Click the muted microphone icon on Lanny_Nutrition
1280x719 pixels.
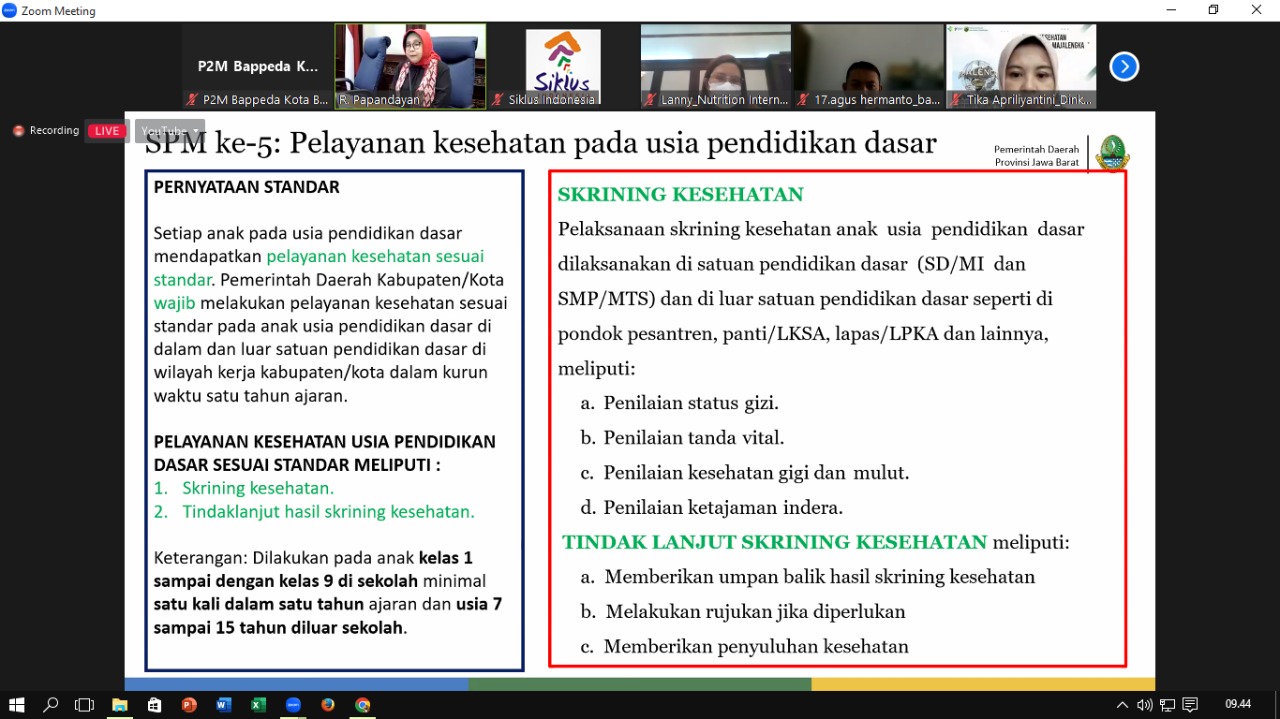coord(650,100)
